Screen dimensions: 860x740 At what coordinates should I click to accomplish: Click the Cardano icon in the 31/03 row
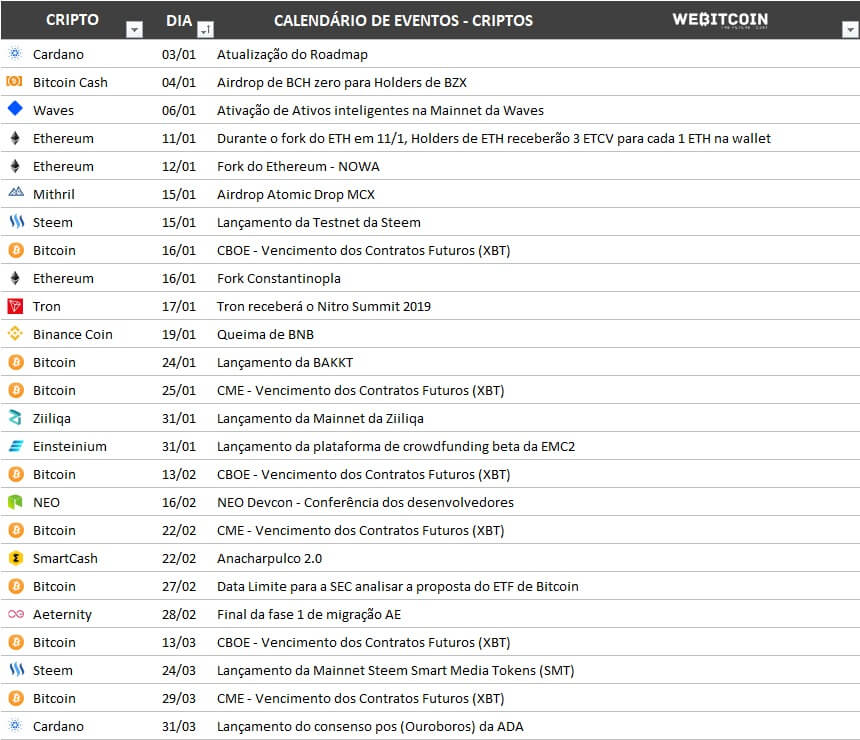[15, 725]
